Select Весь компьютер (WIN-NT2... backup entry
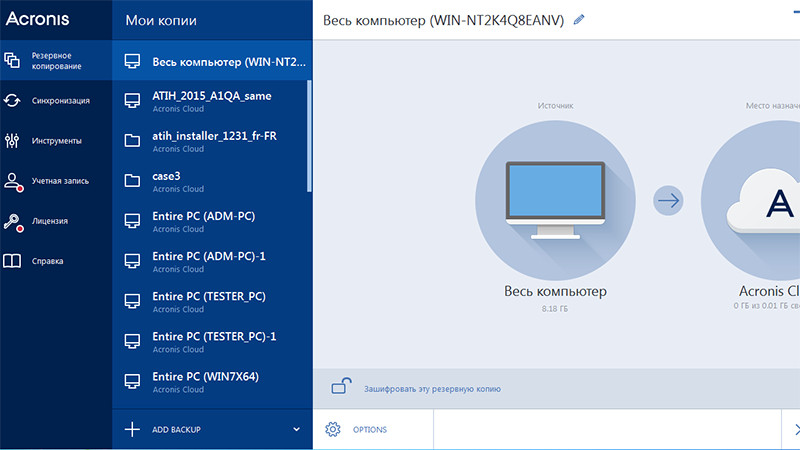The height and width of the screenshot is (450, 800). click(212, 61)
